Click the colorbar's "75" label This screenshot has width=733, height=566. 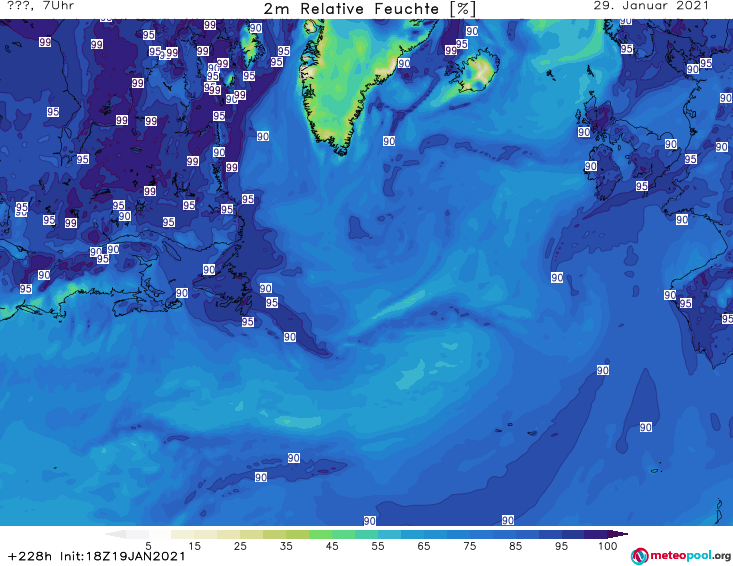click(x=470, y=546)
